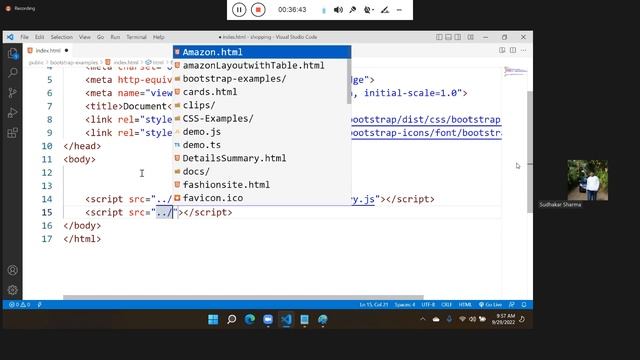The width and height of the screenshot is (640, 360).
Task: Click the editor horizontal scrollbar
Action: (x=243, y=298)
